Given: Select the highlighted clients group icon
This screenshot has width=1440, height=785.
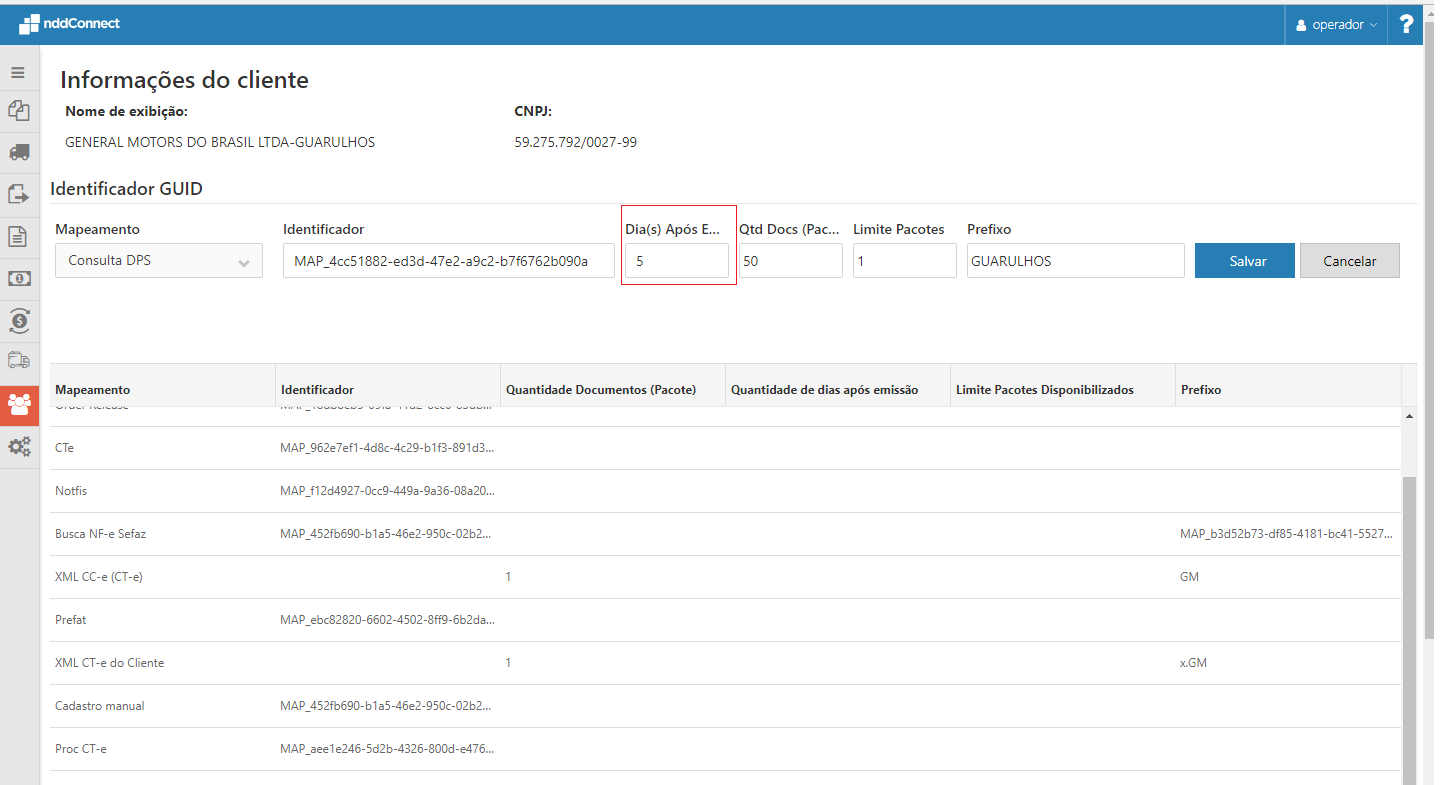Looking at the screenshot, I should coord(19,404).
